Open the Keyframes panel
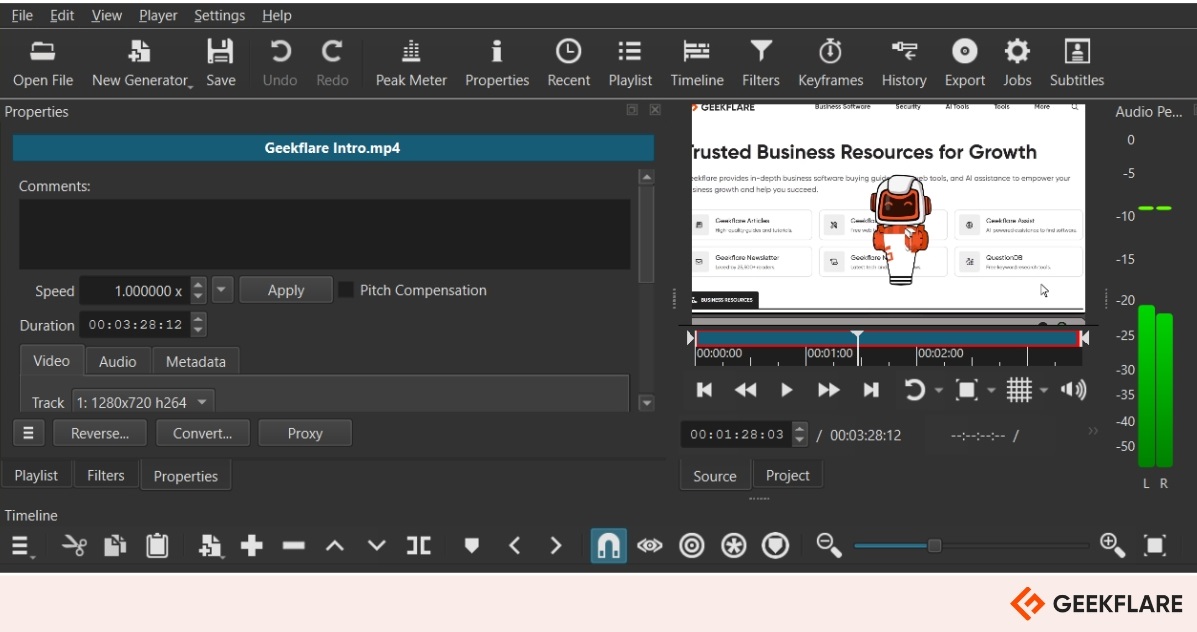This screenshot has width=1197, height=632. pos(831,63)
